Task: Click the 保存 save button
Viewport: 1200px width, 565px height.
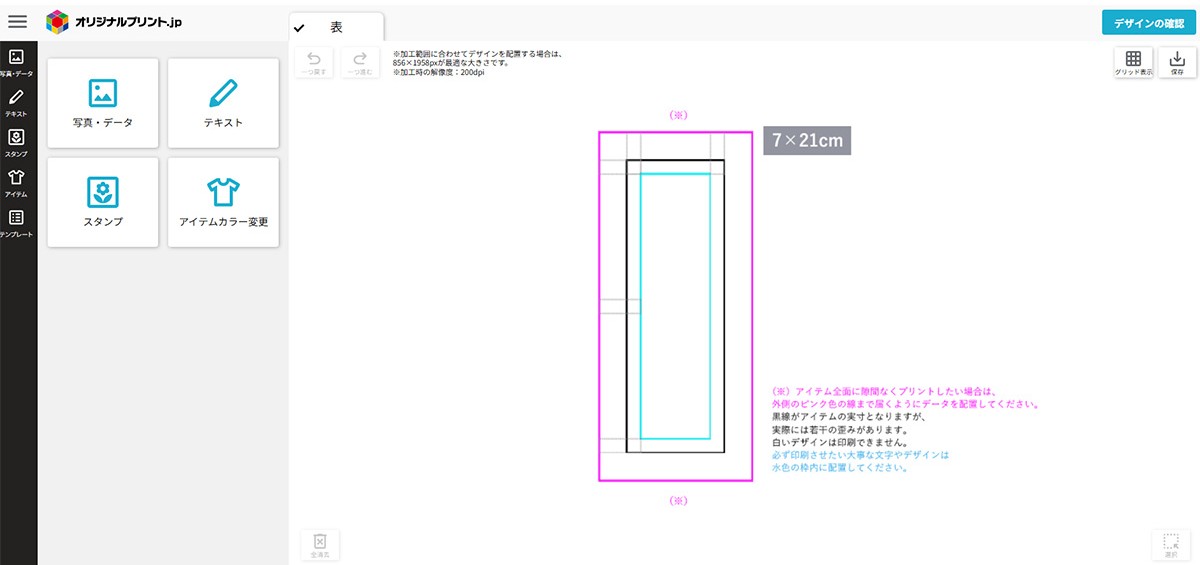Action: pos(1177,62)
